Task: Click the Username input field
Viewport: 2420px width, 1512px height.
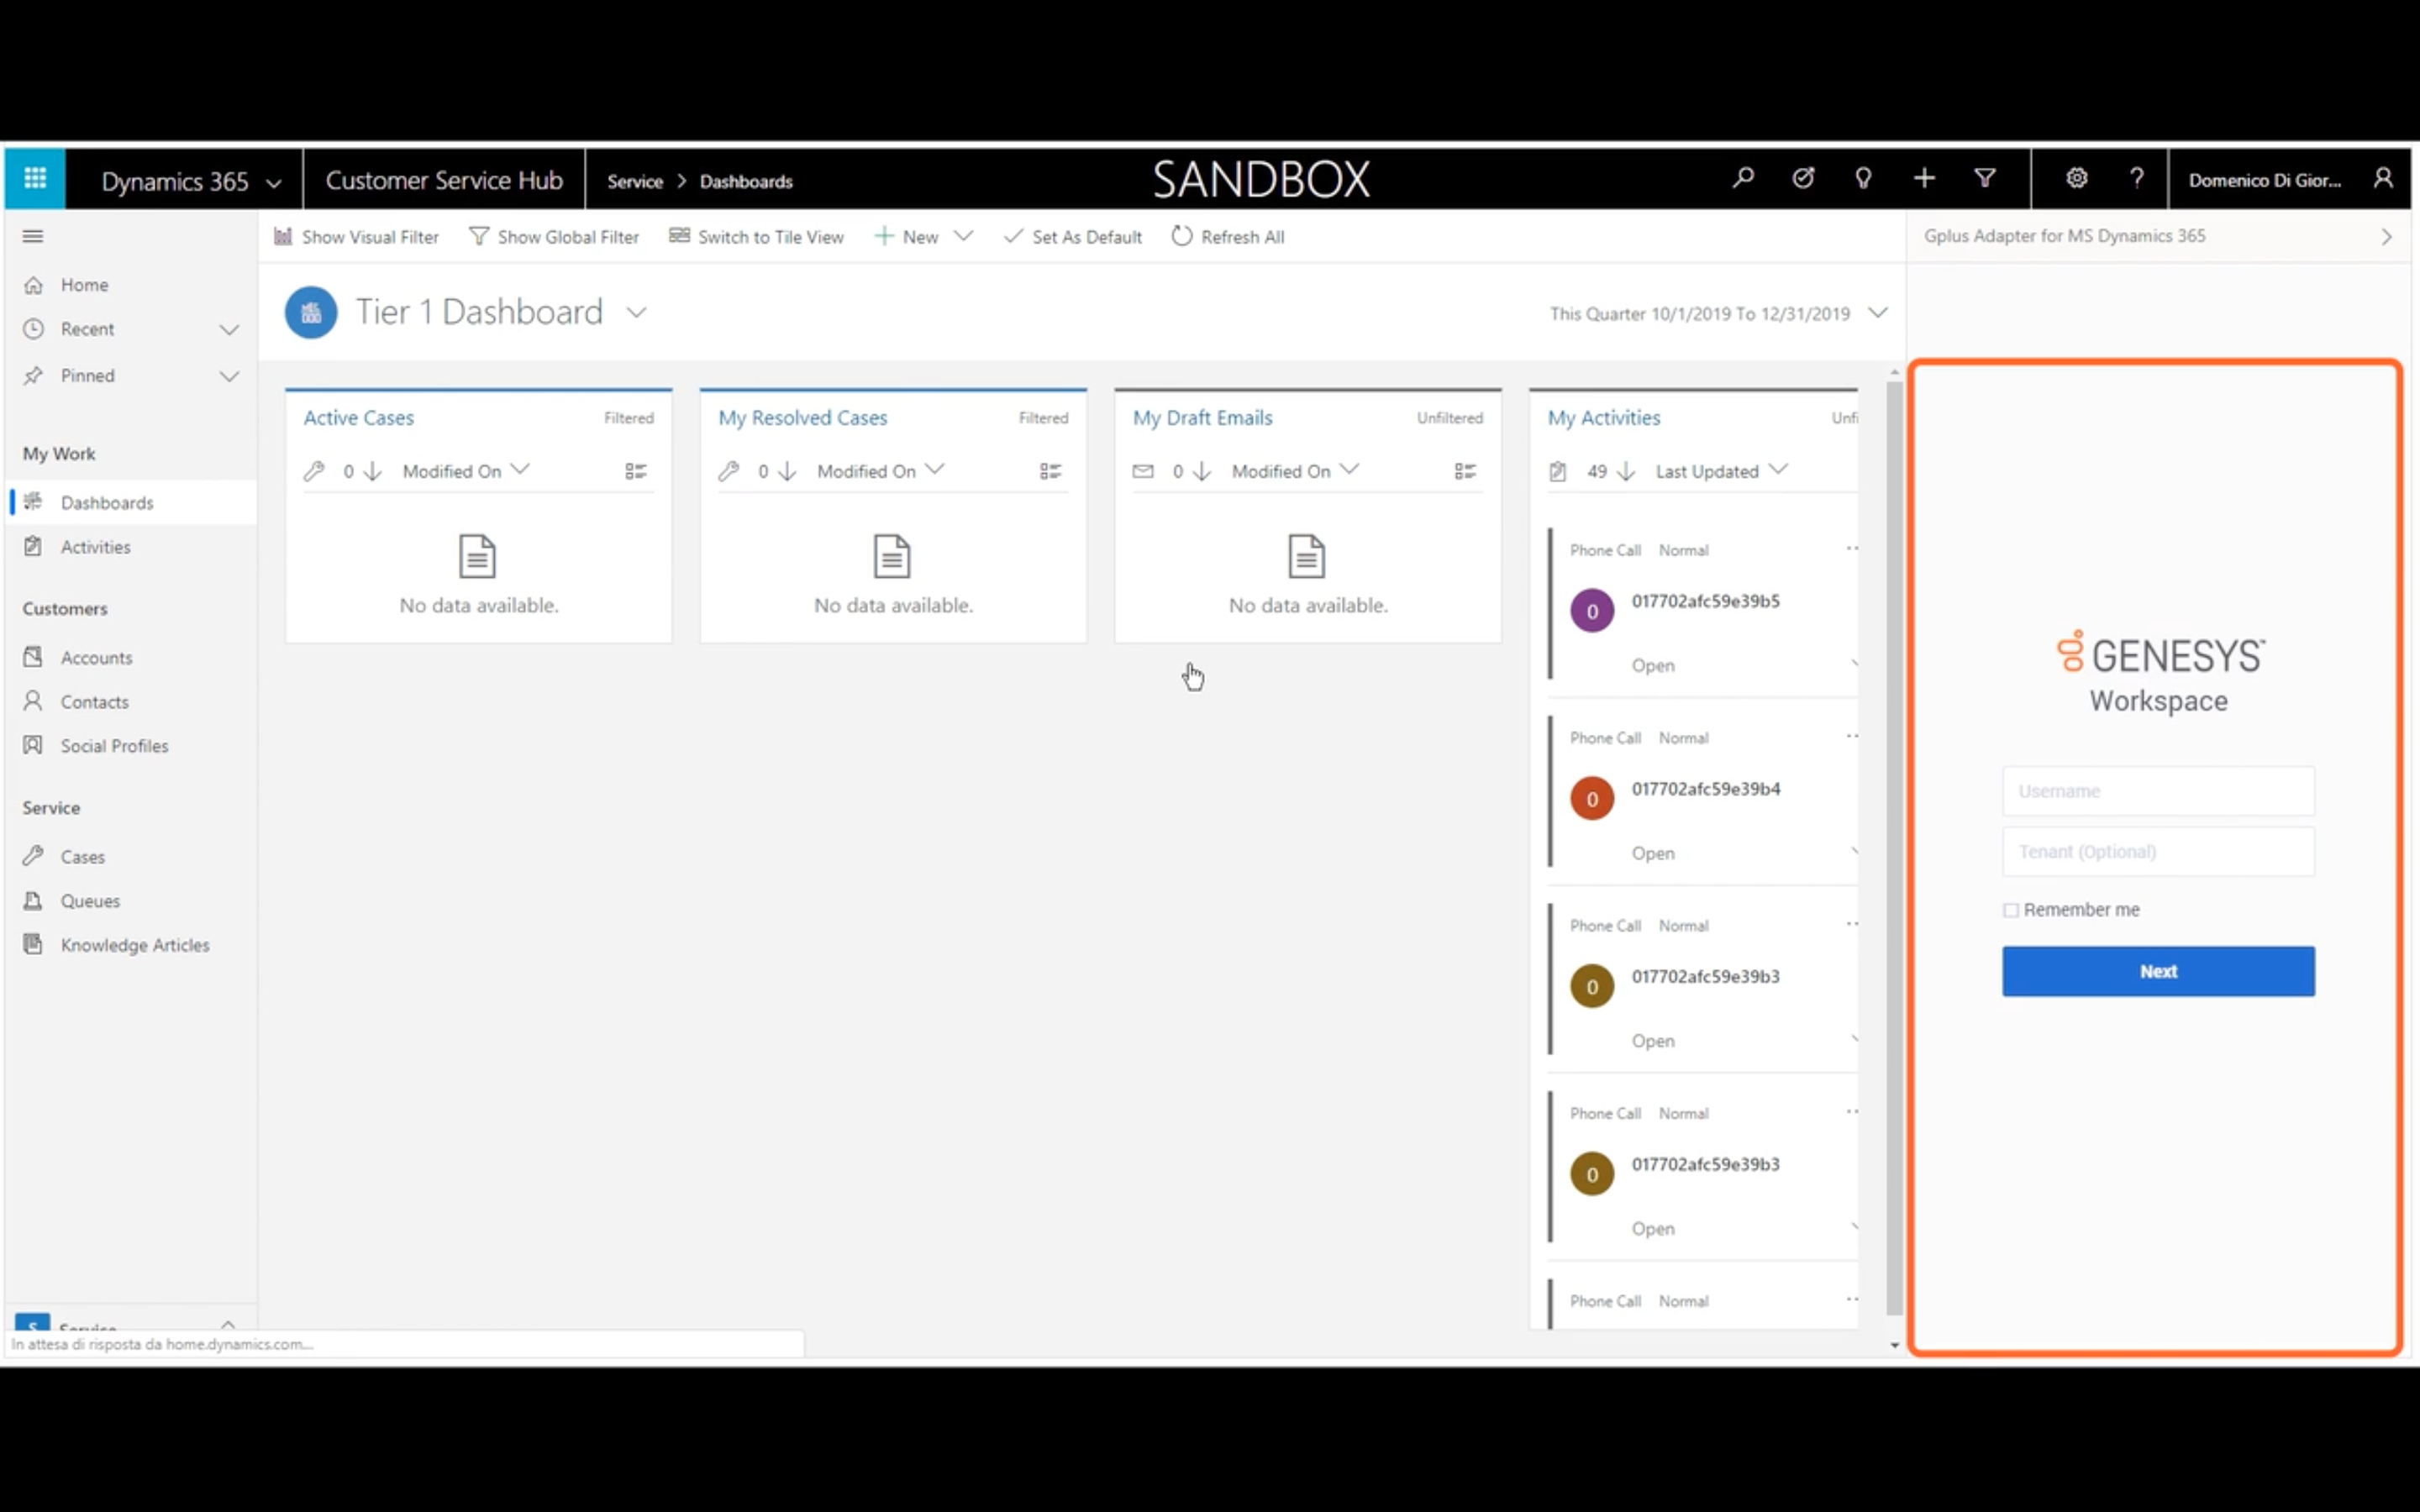Action: click(2158, 791)
